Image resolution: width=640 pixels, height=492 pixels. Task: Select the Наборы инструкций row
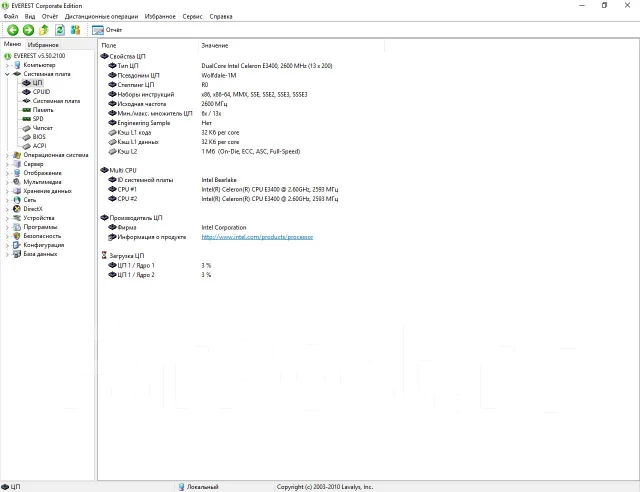point(208,95)
